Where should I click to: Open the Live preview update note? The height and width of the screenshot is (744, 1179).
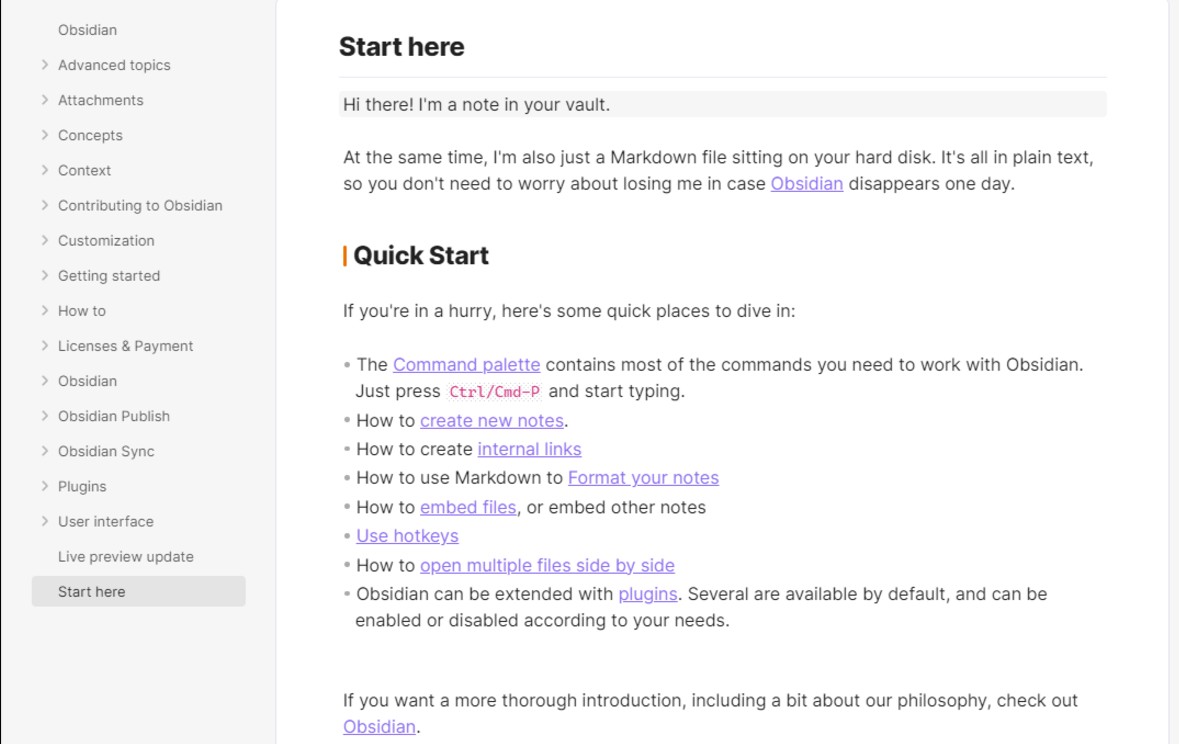(126, 557)
